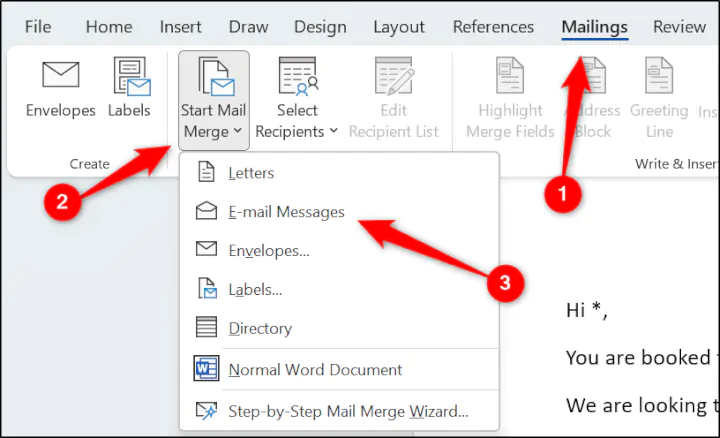Screen dimensions: 720x438
Task: Open the File tab
Action: [38, 27]
